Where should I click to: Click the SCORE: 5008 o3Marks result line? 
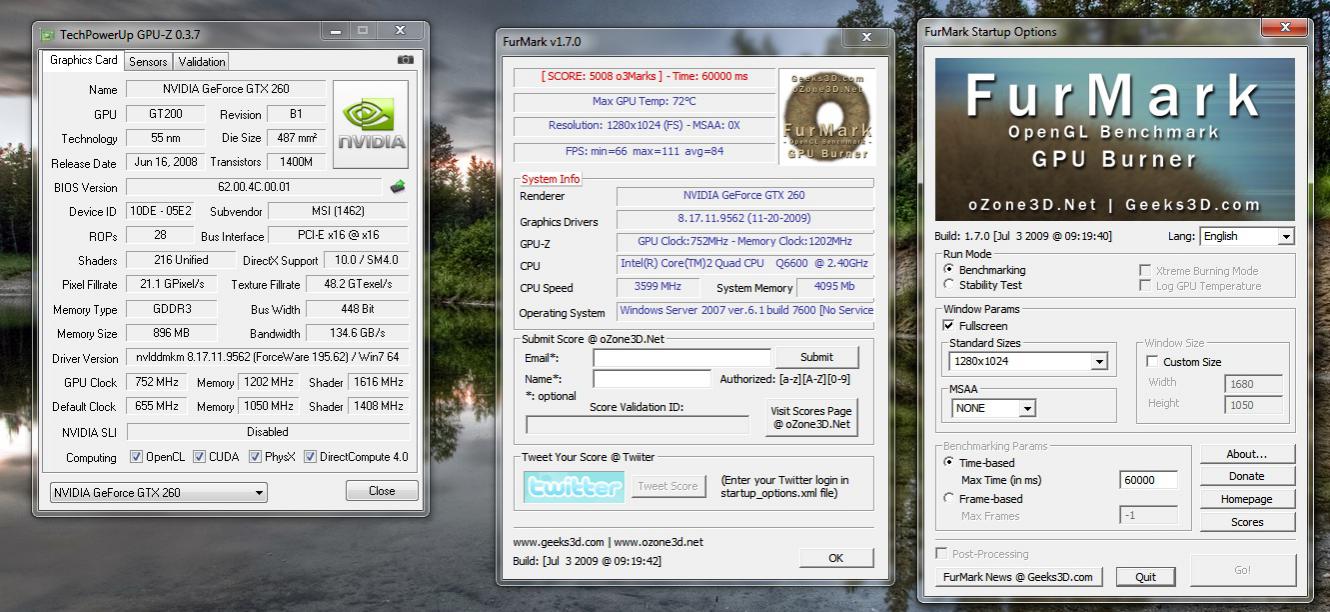click(x=643, y=77)
